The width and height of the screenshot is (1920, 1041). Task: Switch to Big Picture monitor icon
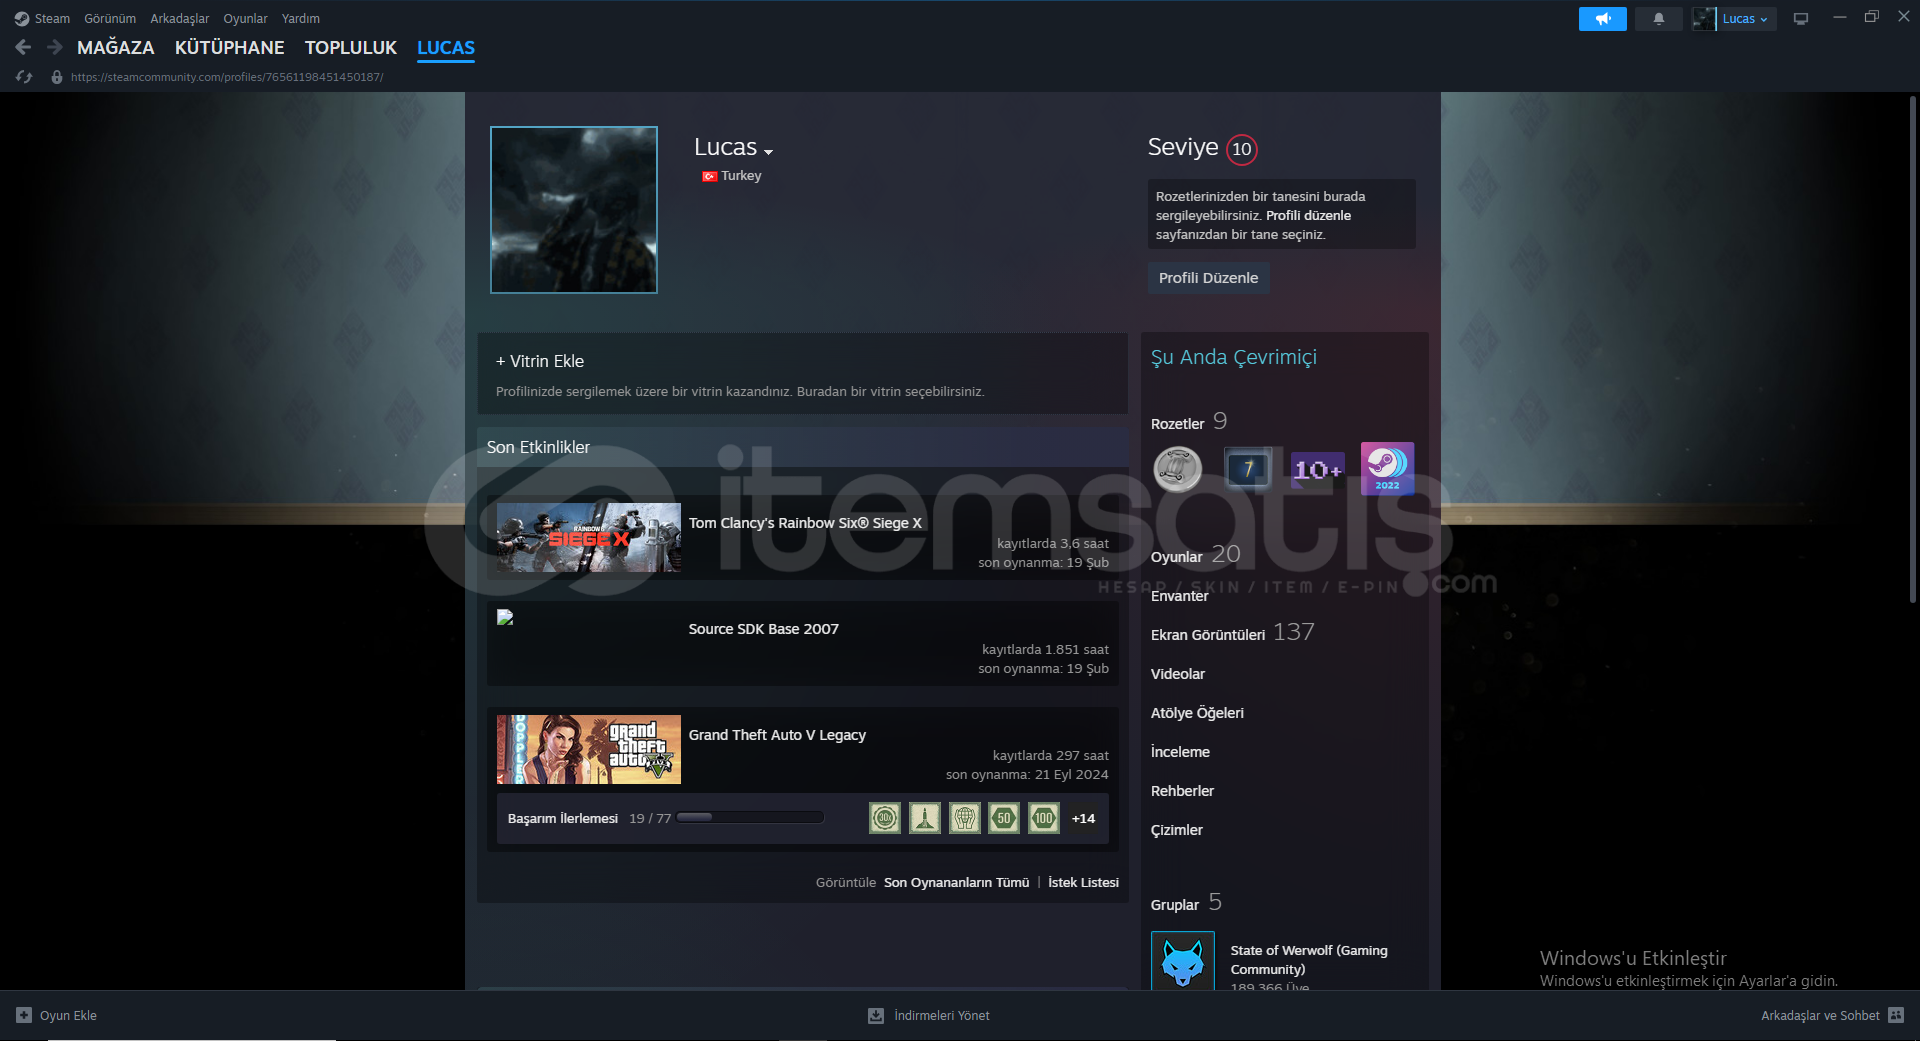tap(1801, 19)
